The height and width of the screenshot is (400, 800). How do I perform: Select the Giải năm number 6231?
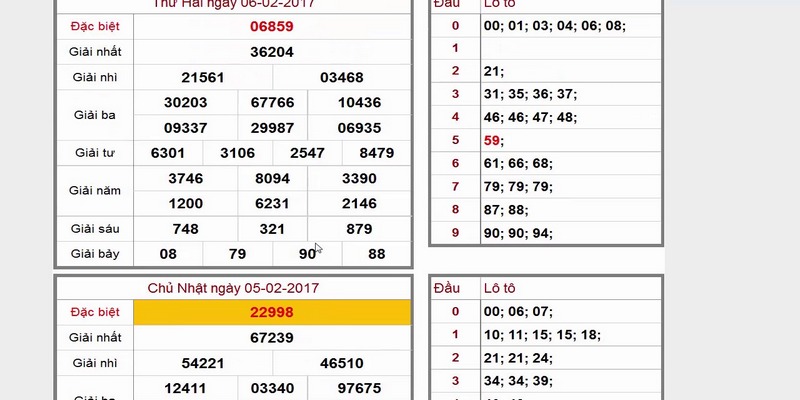coord(271,203)
